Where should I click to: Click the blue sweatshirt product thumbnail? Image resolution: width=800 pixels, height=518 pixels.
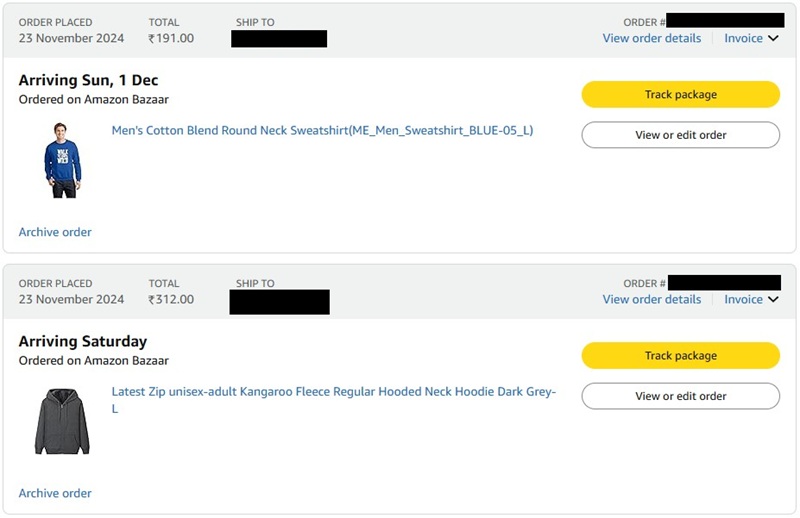point(62,159)
